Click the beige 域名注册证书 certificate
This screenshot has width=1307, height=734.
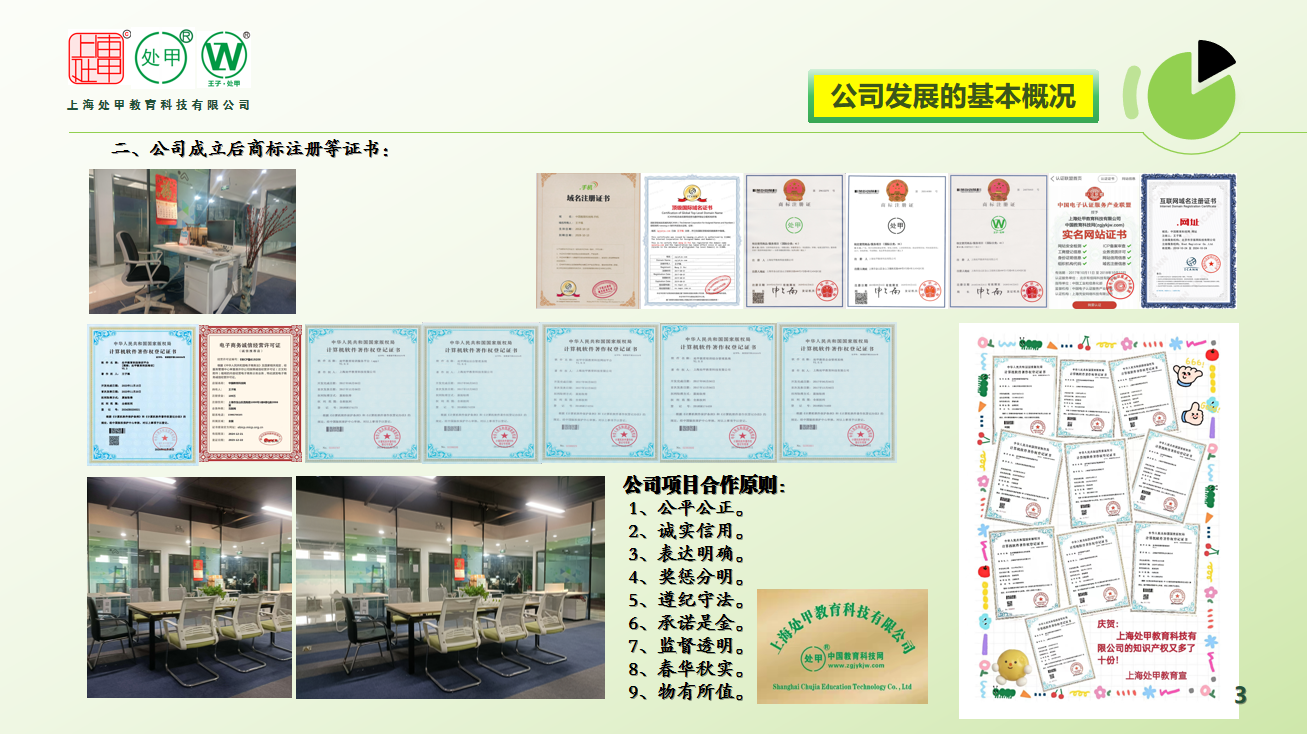587,240
